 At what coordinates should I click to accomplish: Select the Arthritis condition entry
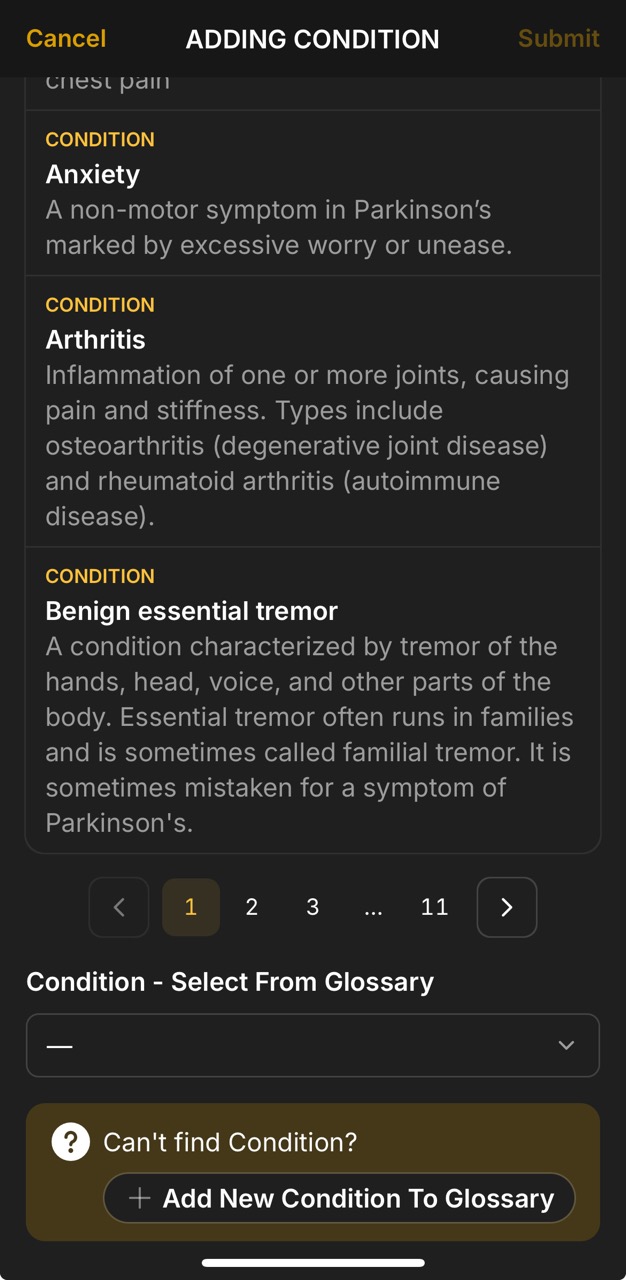pyautogui.click(x=313, y=410)
